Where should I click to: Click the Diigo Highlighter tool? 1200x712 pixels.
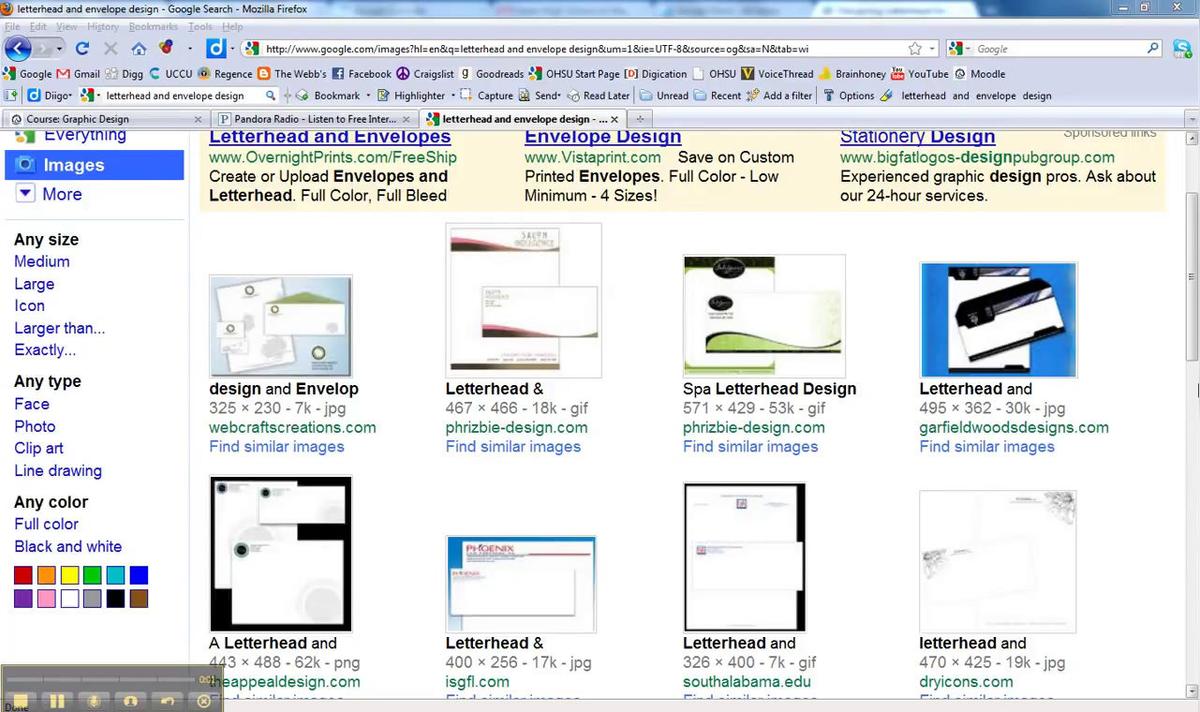click(411, 96)
